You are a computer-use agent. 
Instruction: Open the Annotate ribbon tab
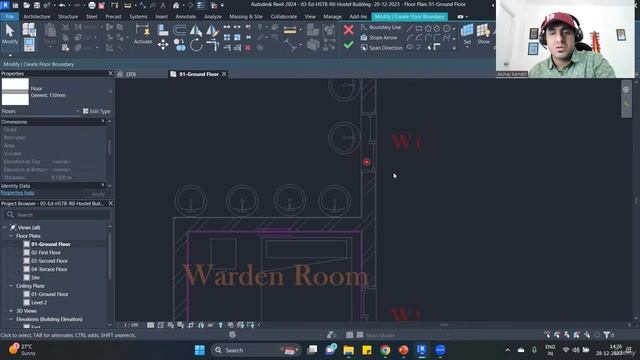pyautogui.click(x=186, y=17)
